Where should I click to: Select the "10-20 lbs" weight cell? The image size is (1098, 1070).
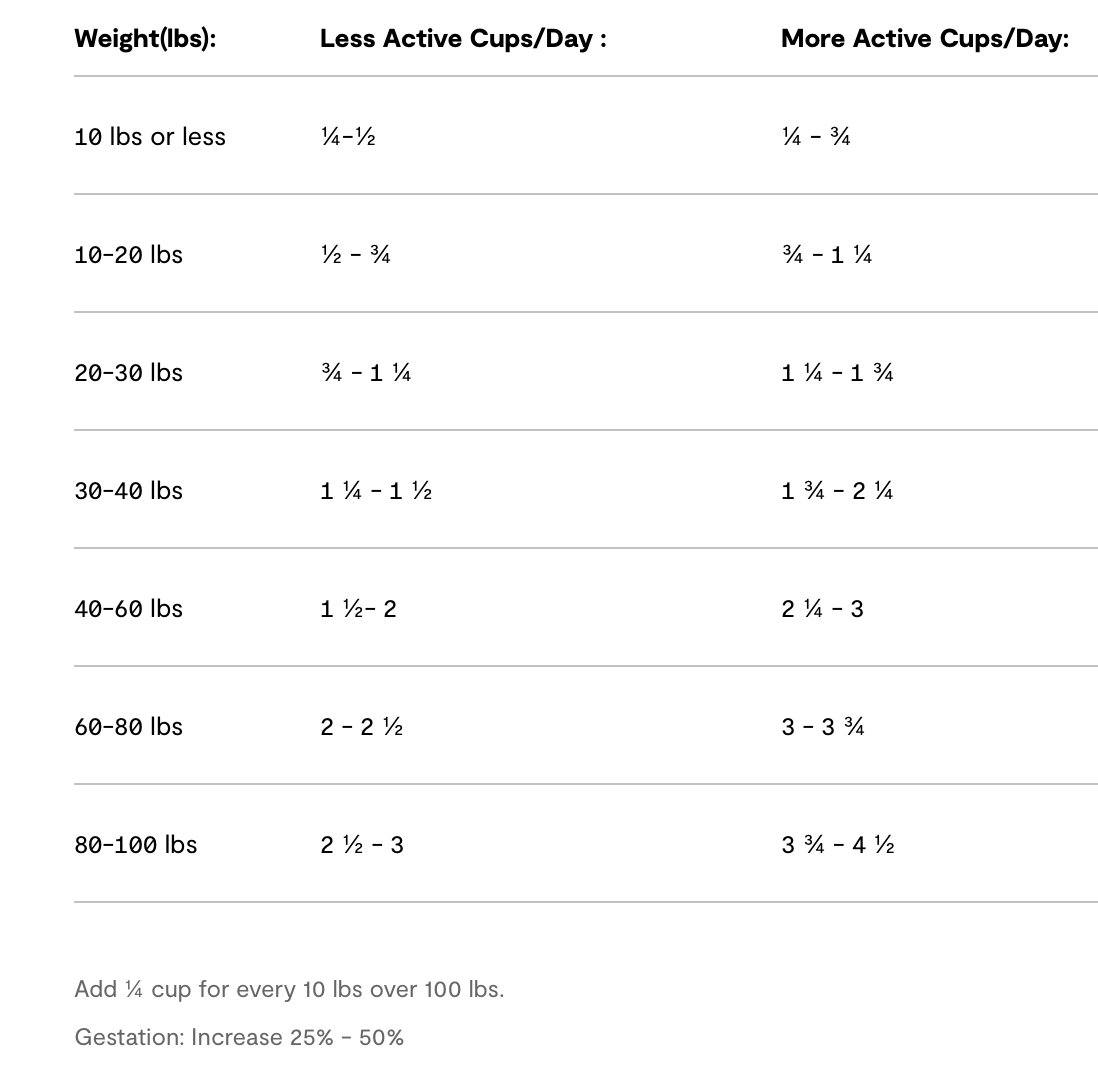point(128,255)
